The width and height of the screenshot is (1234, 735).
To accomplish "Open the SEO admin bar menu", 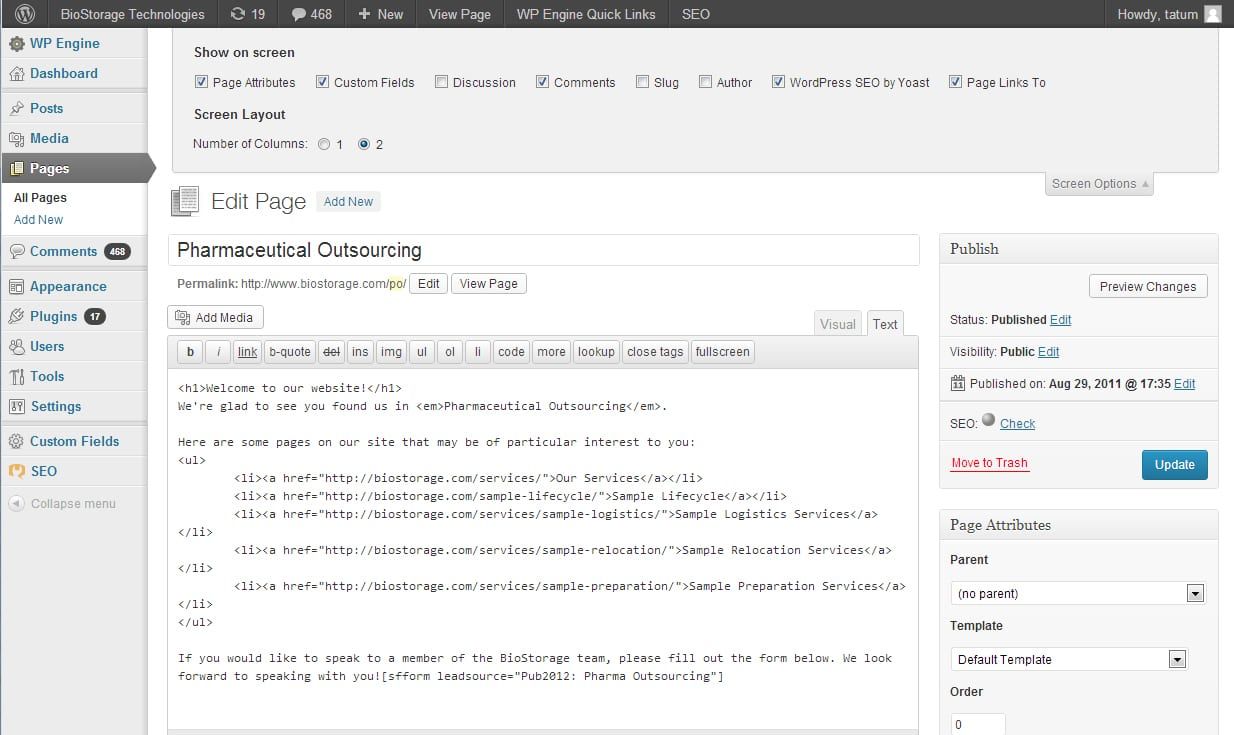I will pyautogui.click(x=695, y=14).
